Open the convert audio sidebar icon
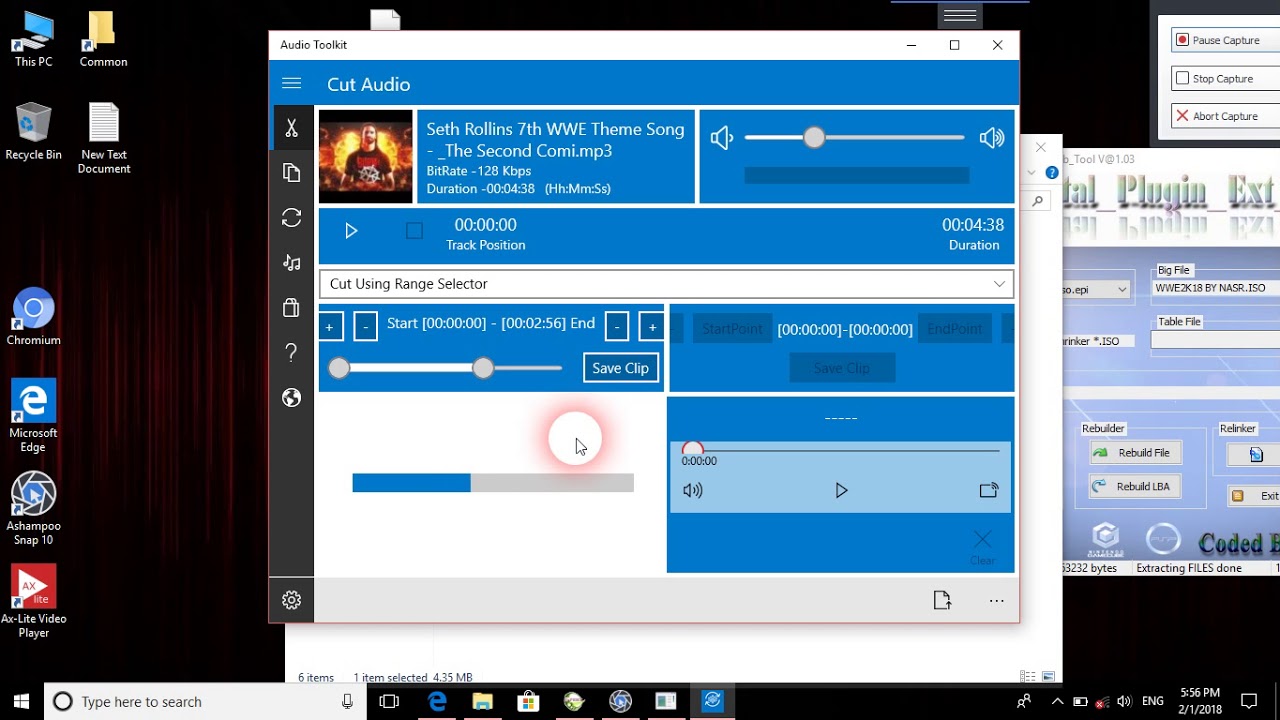 click(x=291, y=218)
